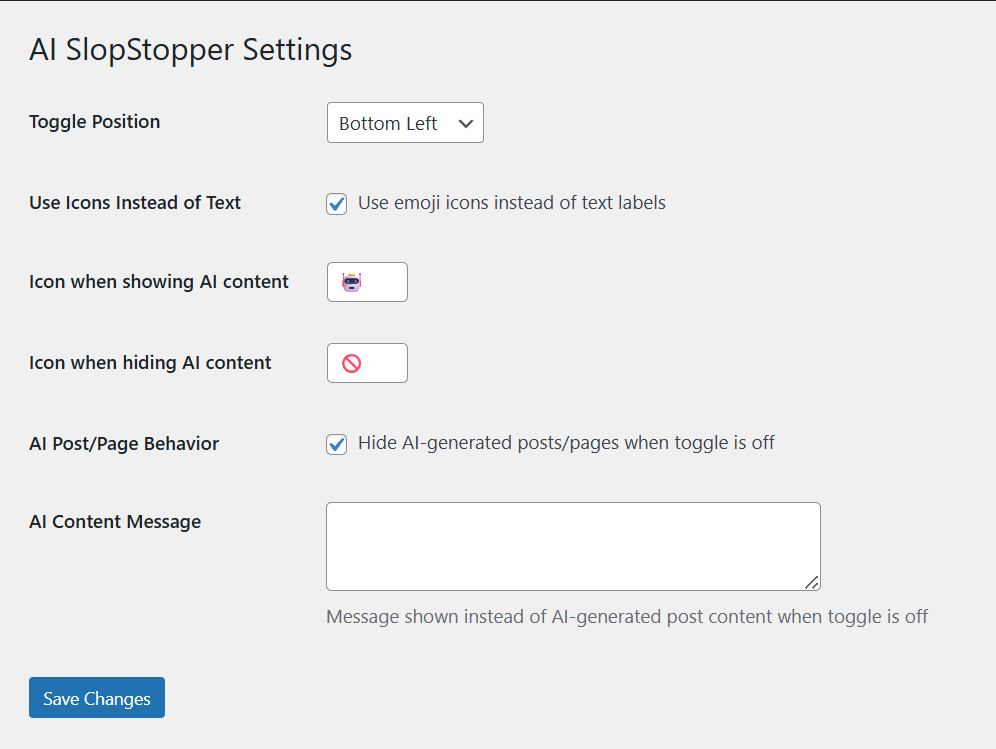Click the Use Icons Instead of Text label
Viewport: 996px width, 749px height.
click(135, 203)
